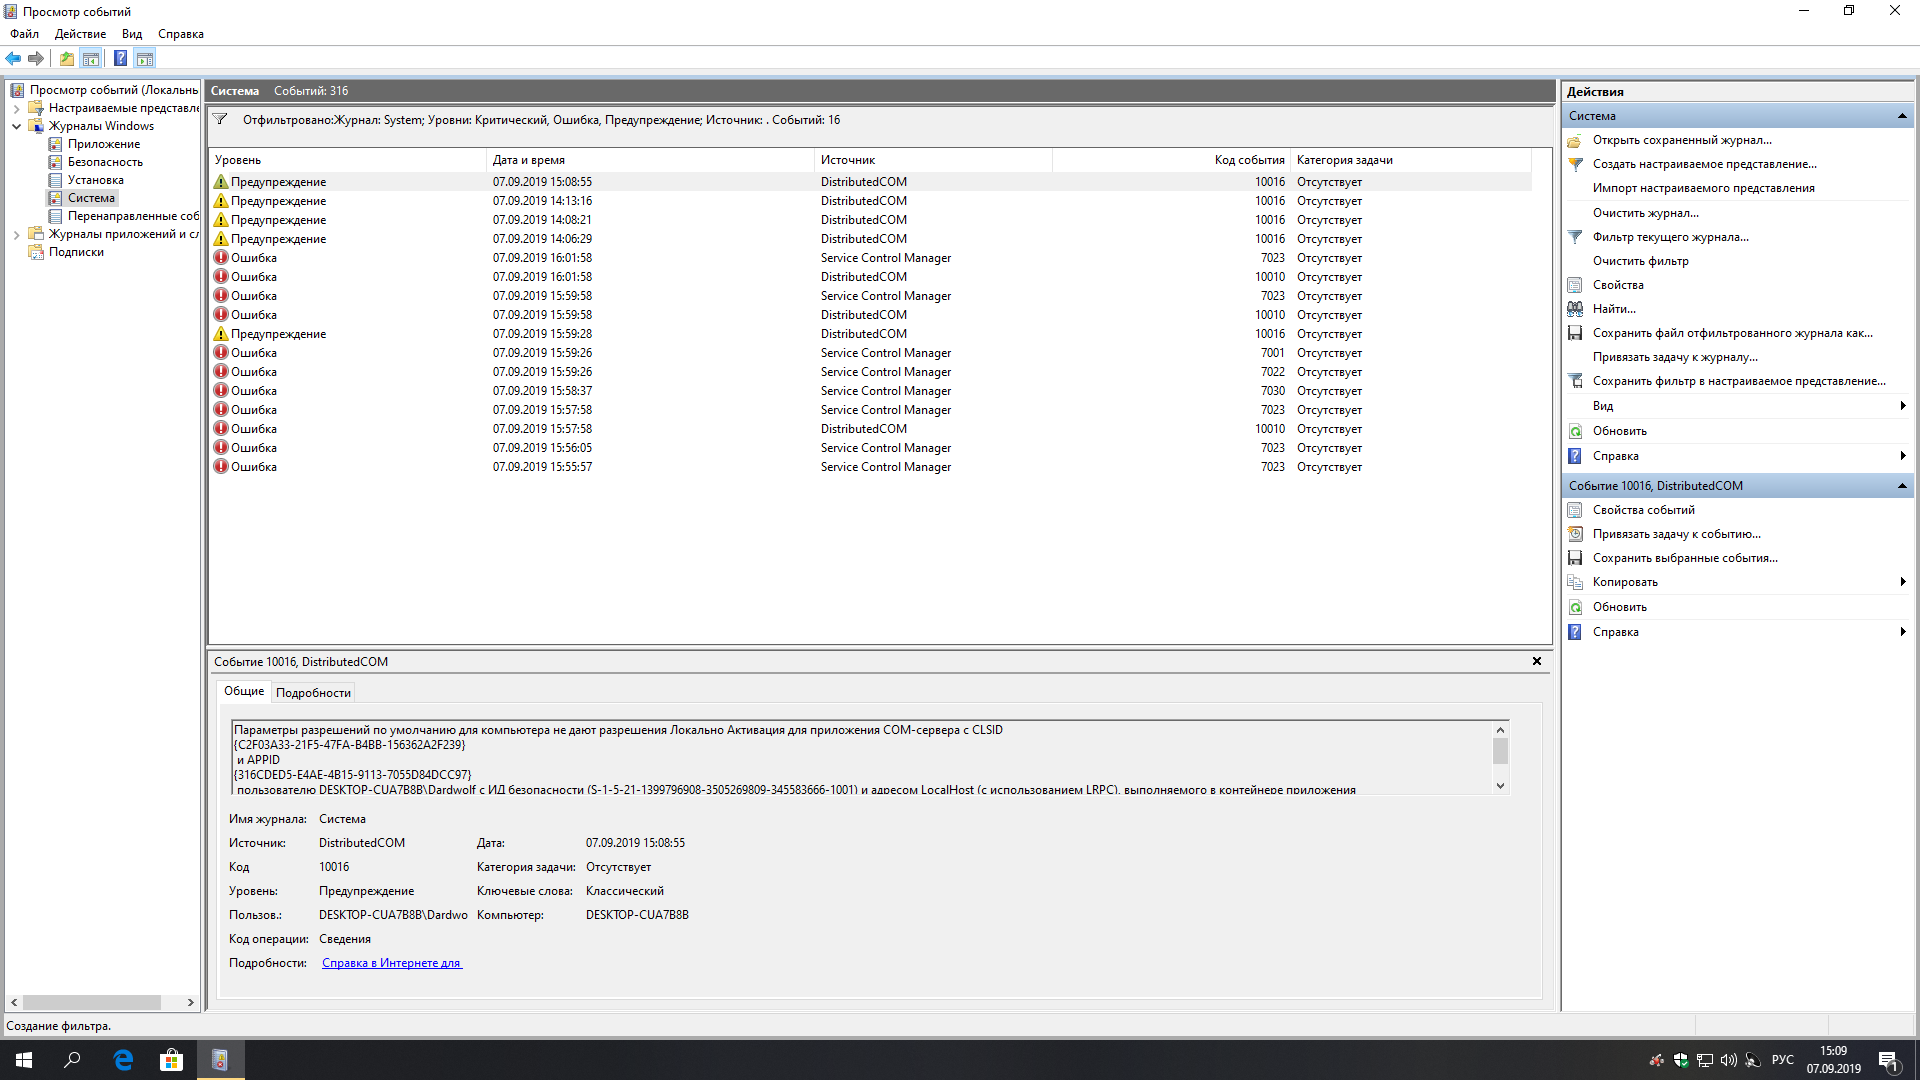Close the event 10016 preview pane
This screenshot has width=1920, height=1080.
point(1537,661)
